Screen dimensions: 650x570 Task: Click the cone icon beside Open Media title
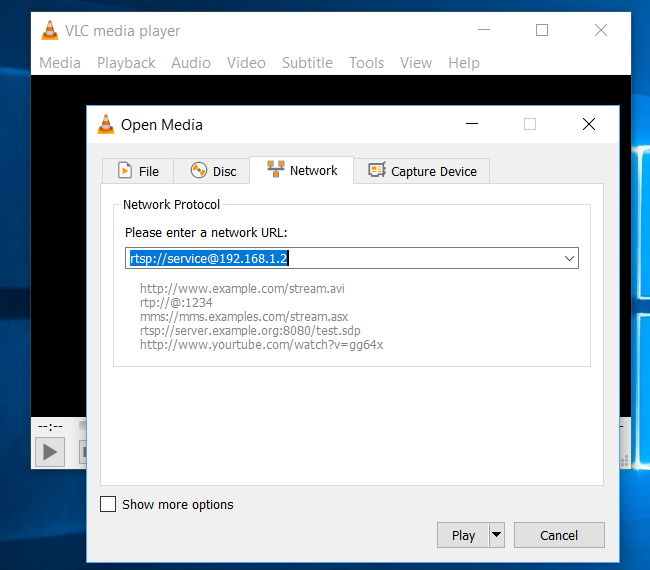click(x=105, y=125)
